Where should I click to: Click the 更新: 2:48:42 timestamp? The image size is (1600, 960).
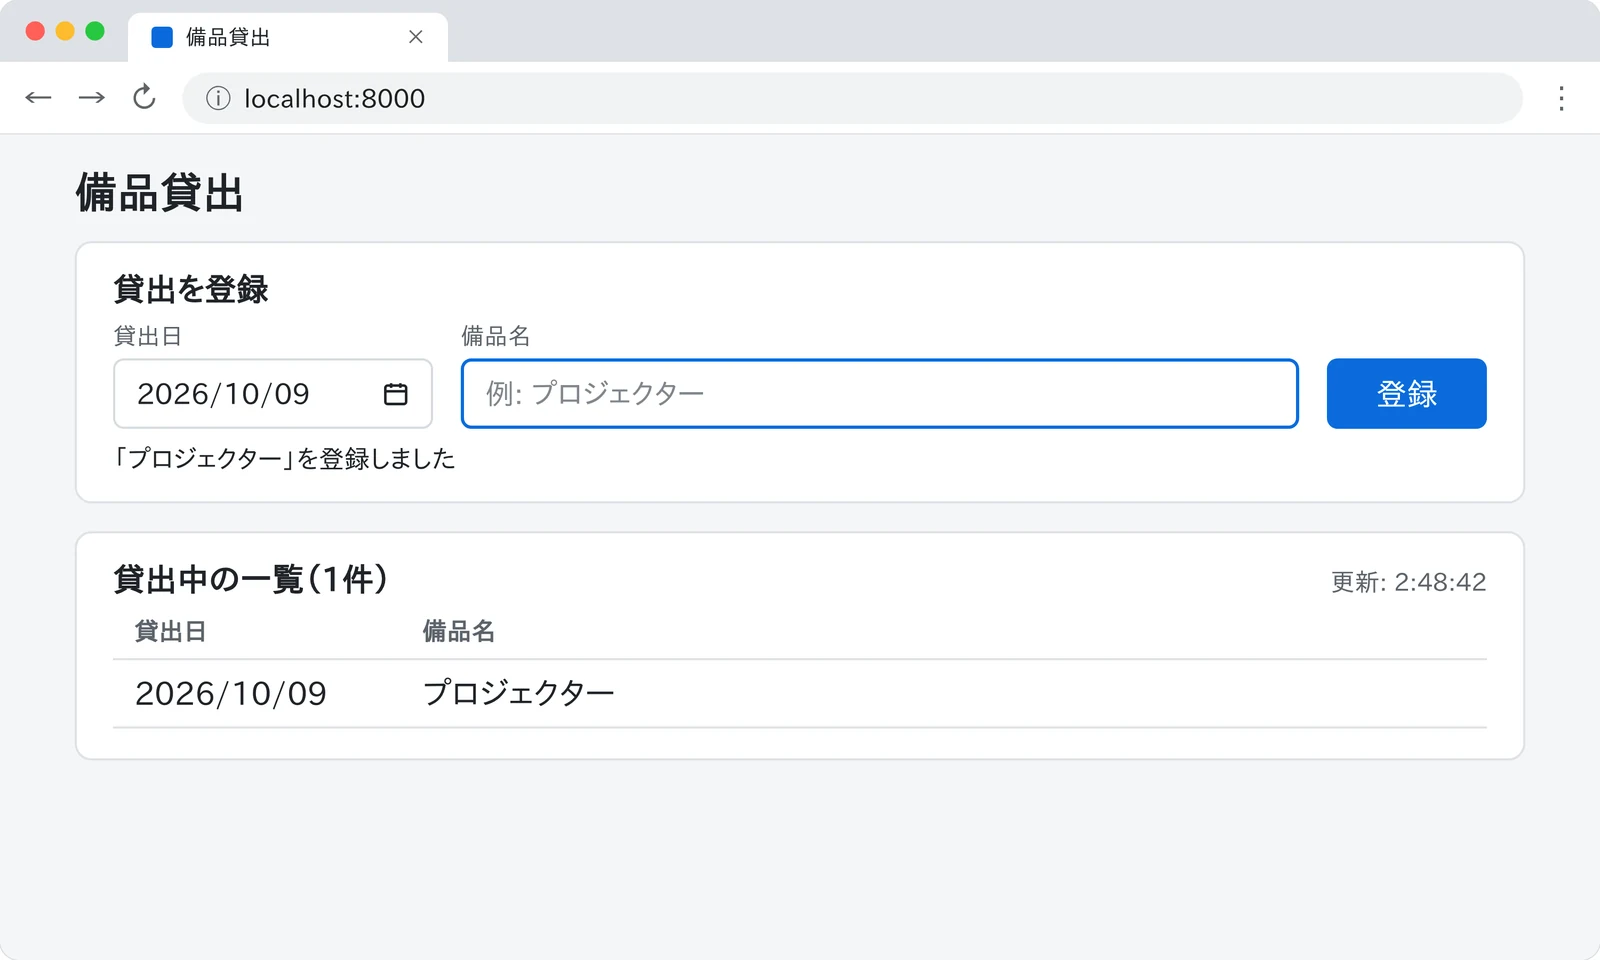pyautogui.click(x=1408, y=582)
